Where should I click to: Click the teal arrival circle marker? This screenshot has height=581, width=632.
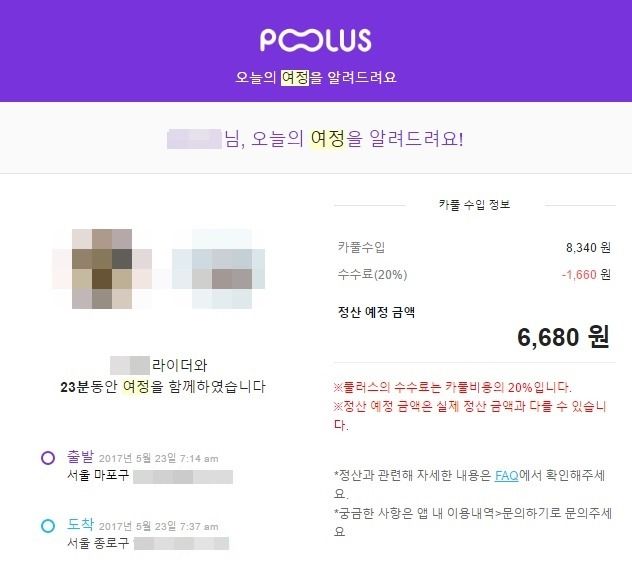coord(48,525)
